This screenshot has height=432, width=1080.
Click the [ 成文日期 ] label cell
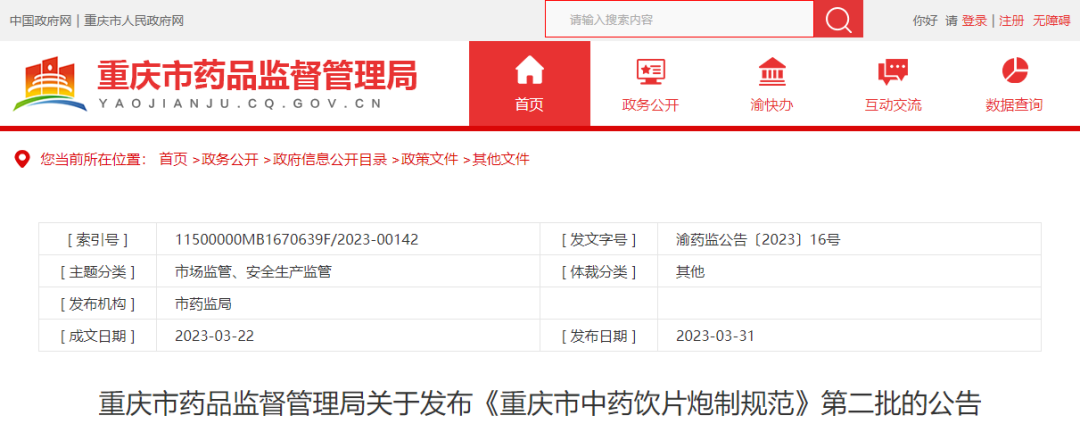[x=98, y=336]
